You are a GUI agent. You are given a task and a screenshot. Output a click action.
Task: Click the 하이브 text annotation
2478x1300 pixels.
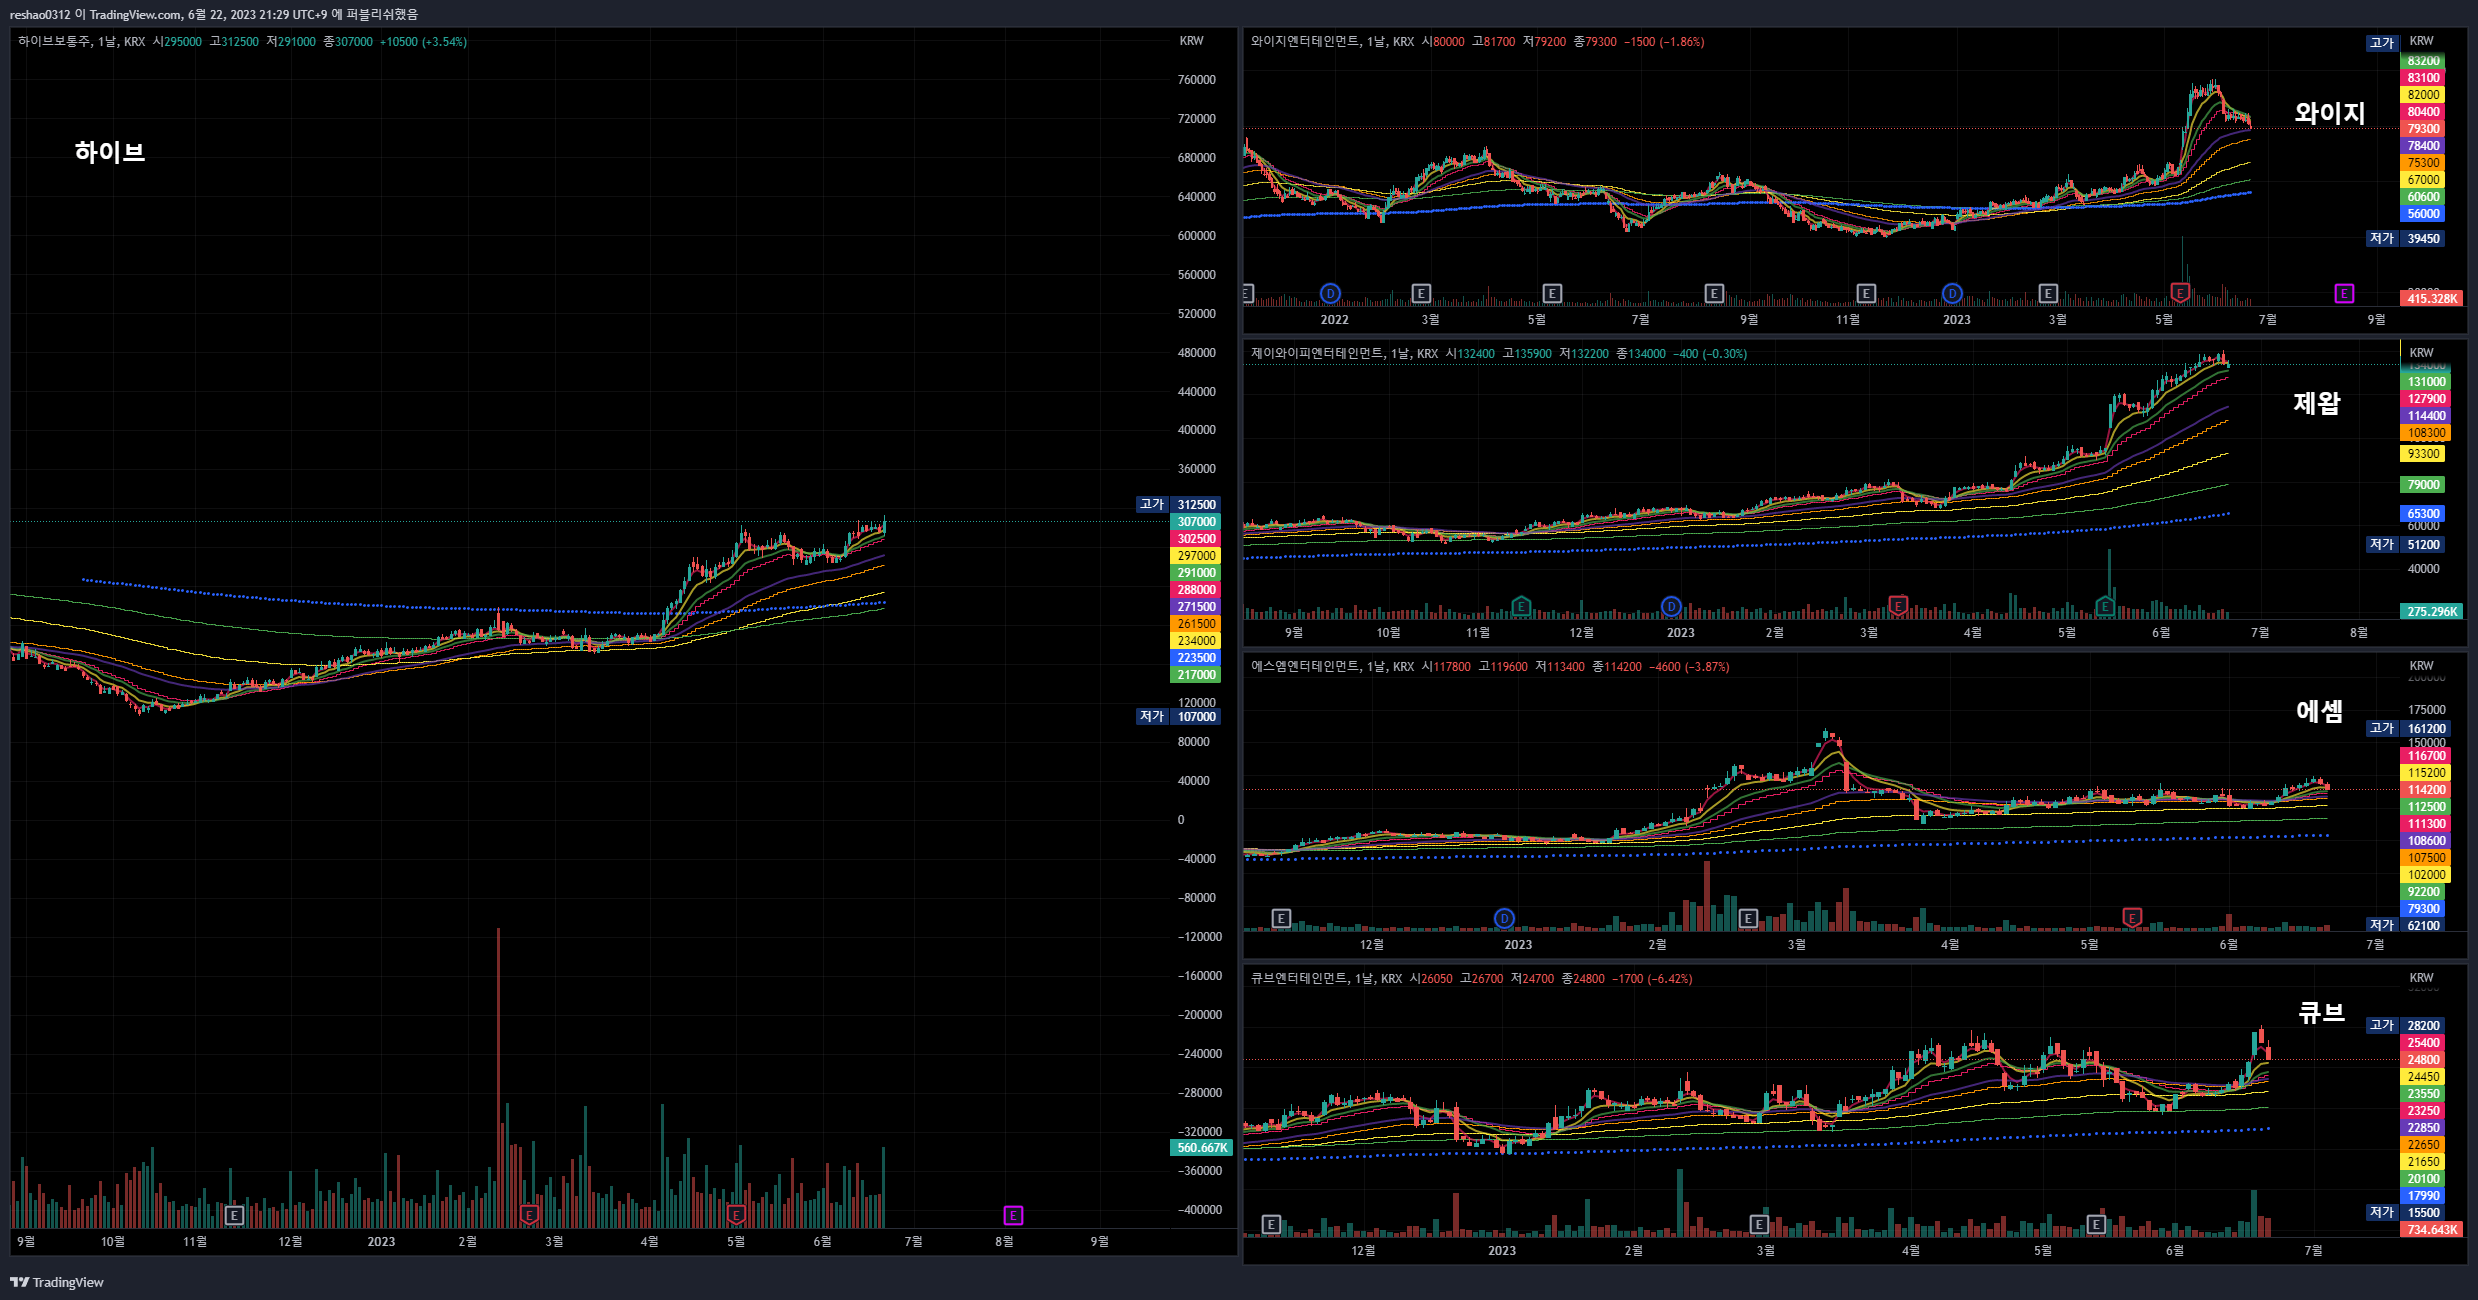click(x=110, y=152)
